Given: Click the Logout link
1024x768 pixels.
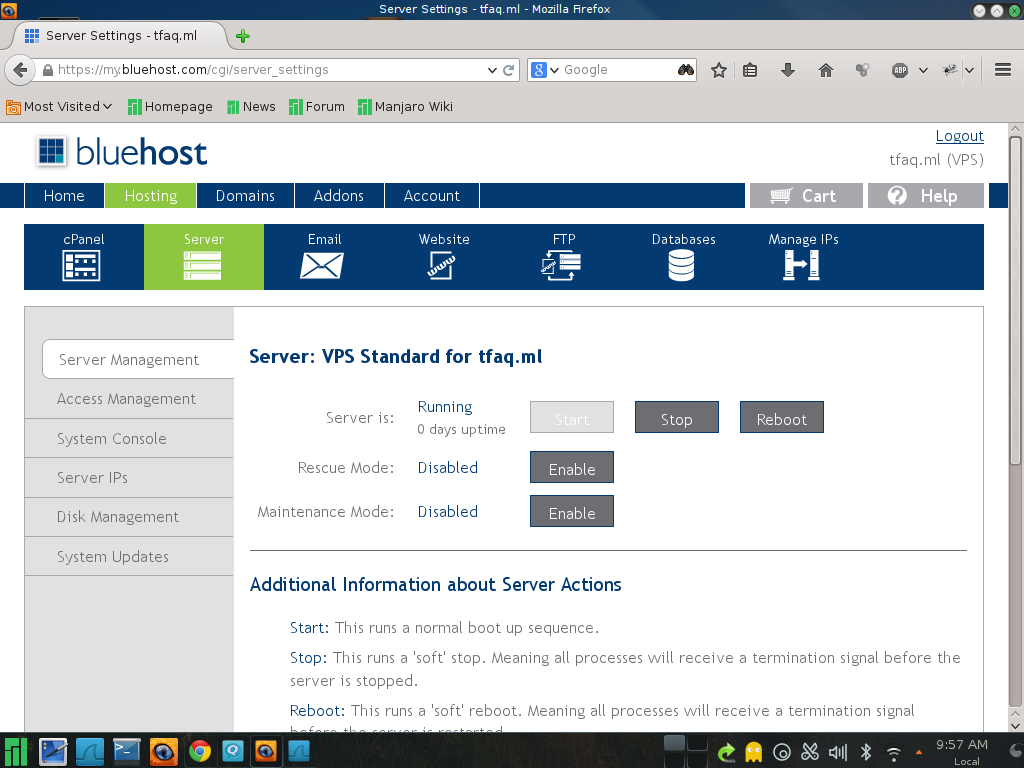Looking at the screenshot, I should [x=959, y=136].
